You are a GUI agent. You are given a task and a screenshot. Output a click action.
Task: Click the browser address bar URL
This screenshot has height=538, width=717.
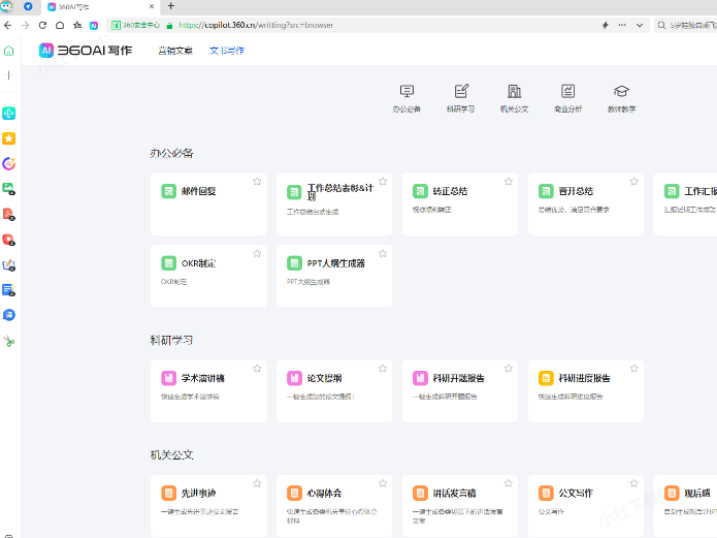[250, 25]
